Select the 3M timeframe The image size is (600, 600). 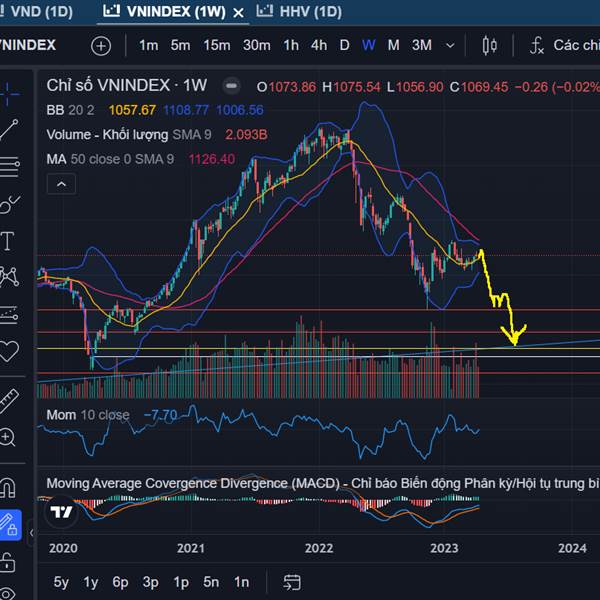click(422, 46)
